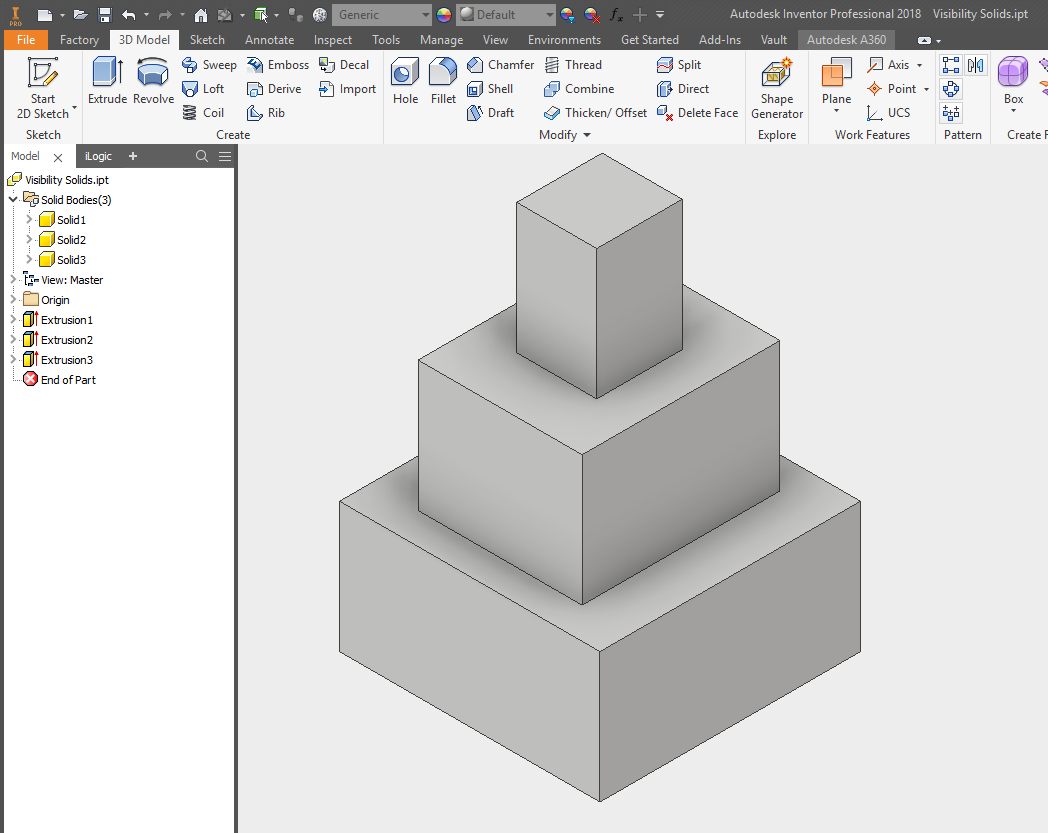Collapse the Solid Bodies folder
Viewport: 1048px width, 833px height.
(x=13, y=199)
